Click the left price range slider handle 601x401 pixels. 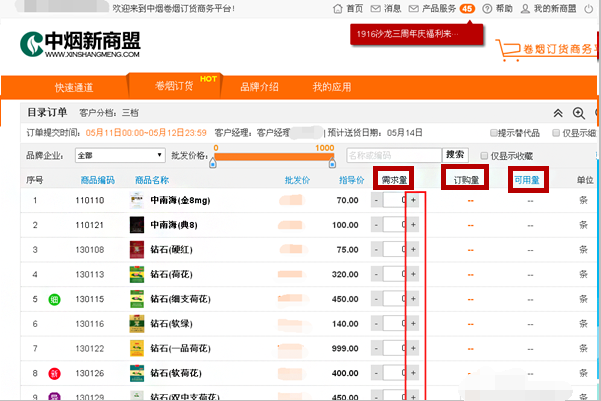pos(213,163)
